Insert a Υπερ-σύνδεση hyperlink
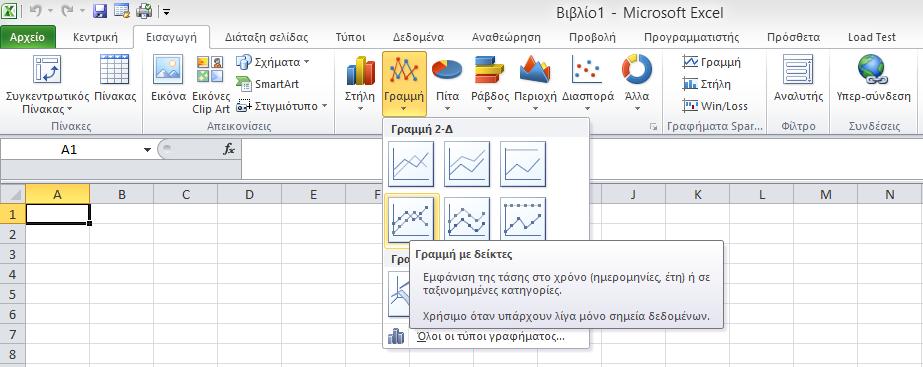The image size is (923, 367). click(873, 78)
